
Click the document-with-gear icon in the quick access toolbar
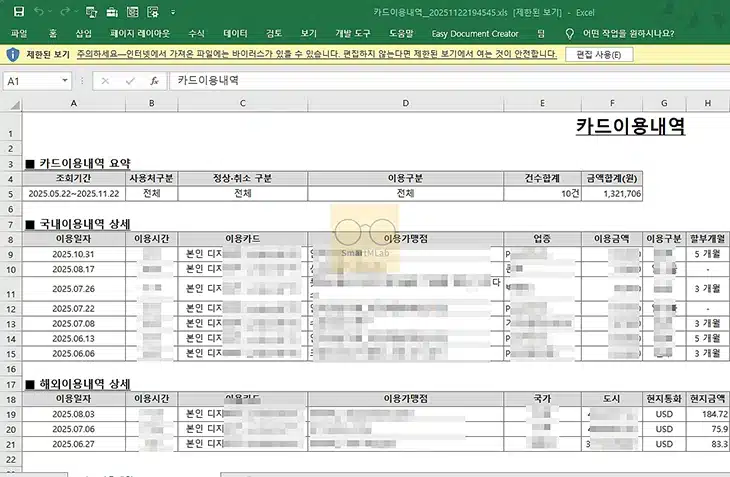point(153,12)
